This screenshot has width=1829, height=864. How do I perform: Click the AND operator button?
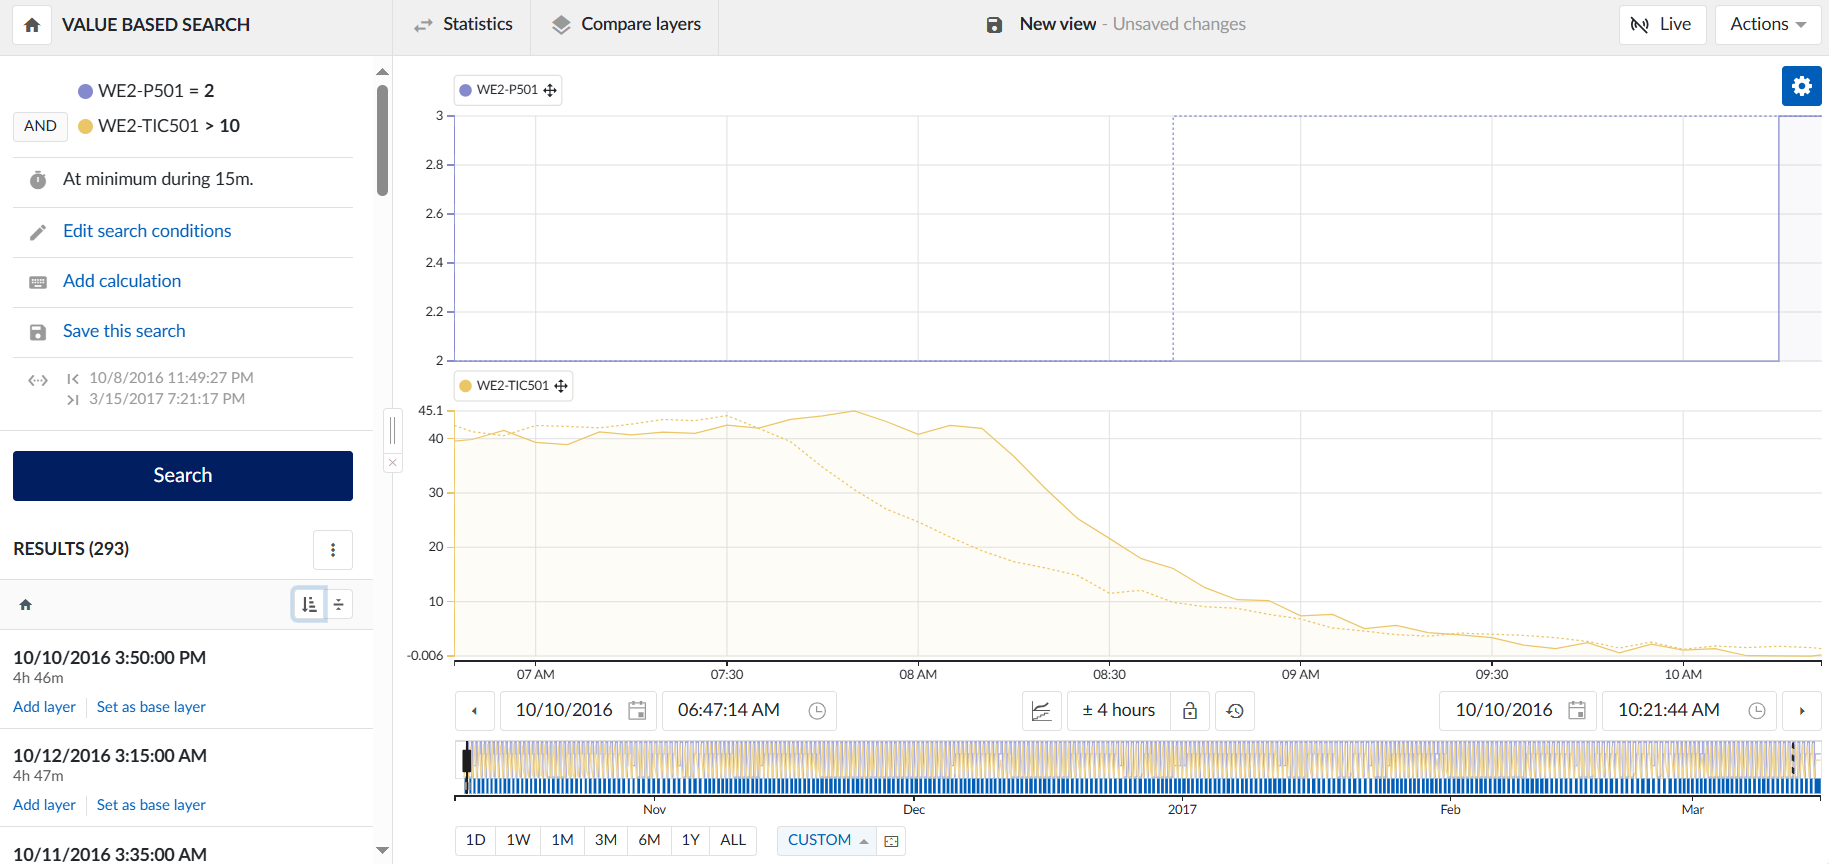(40, 126)
